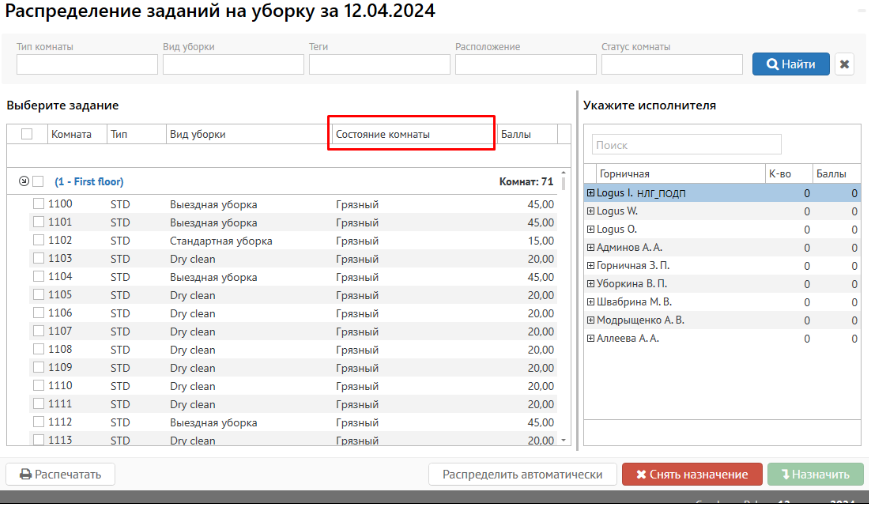Click the tasks list scroll-down arrow
The height and width of the screenshot is (506, 869).
(x=564, y=441)
